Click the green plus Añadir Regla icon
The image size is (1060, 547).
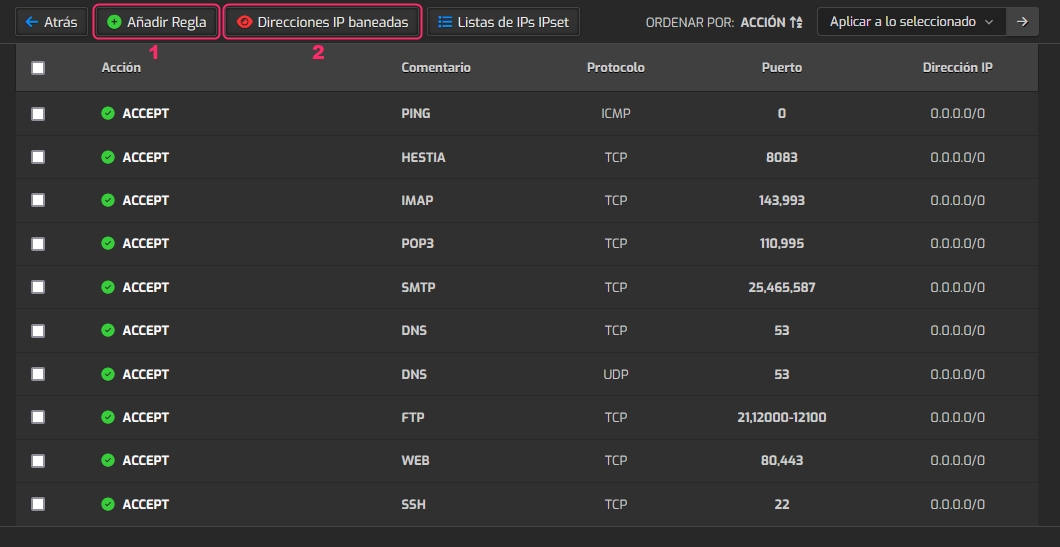coord(114,22)
